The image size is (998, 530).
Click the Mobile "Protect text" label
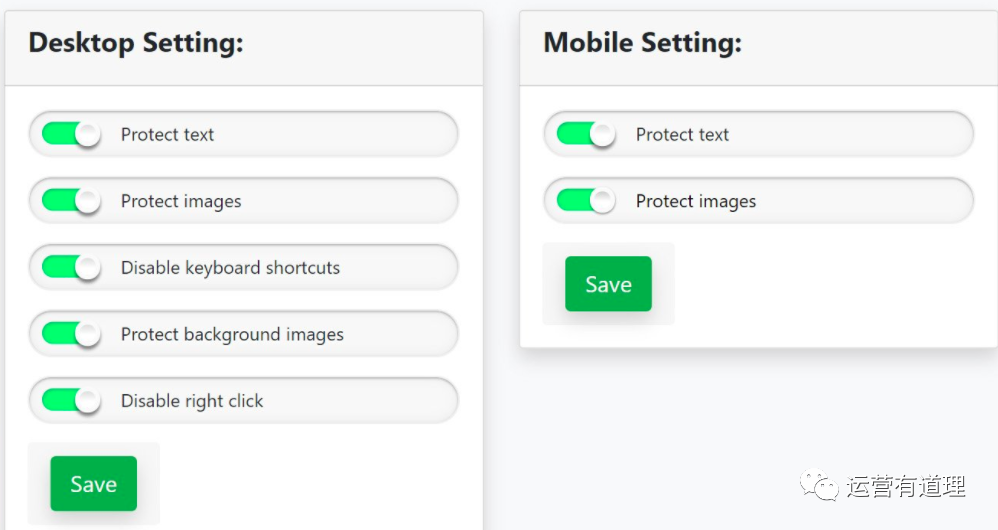coord(682,135)
